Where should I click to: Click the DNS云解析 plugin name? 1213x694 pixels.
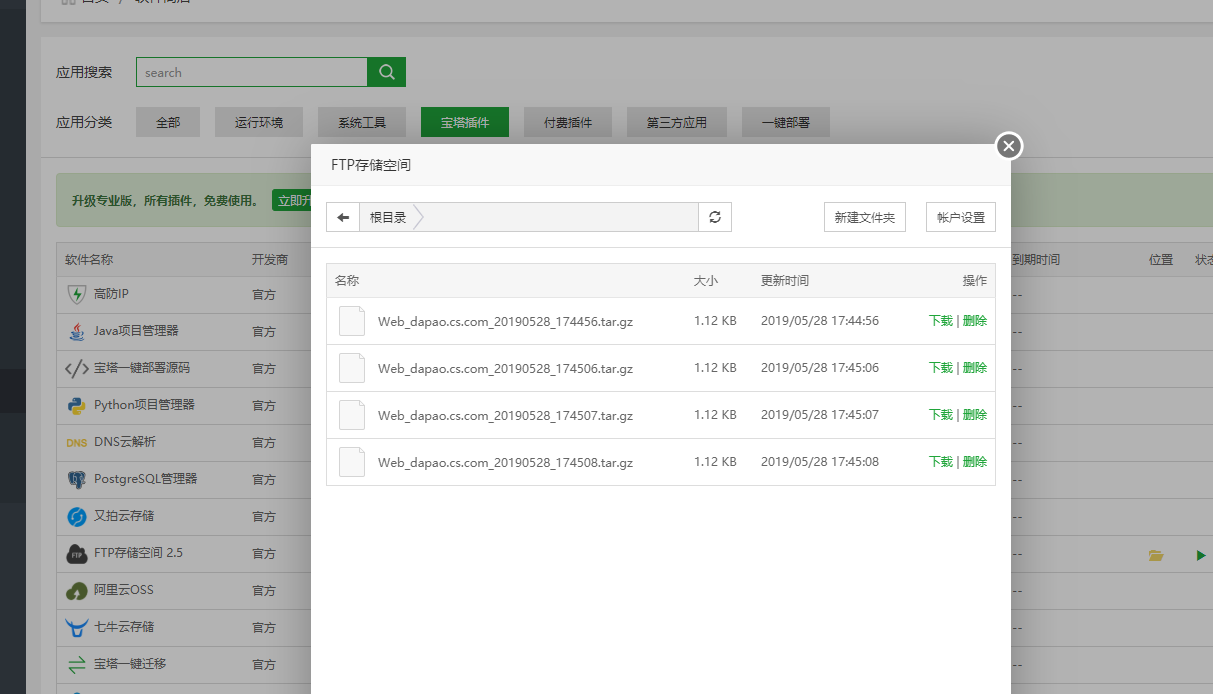tap(125, 442)
